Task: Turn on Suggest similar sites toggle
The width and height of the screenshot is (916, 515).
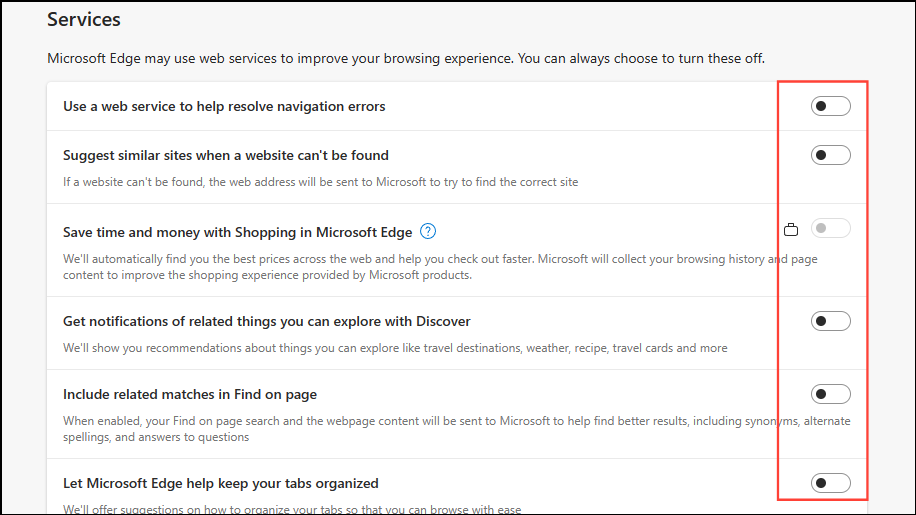Action: (x=830, y=155)
